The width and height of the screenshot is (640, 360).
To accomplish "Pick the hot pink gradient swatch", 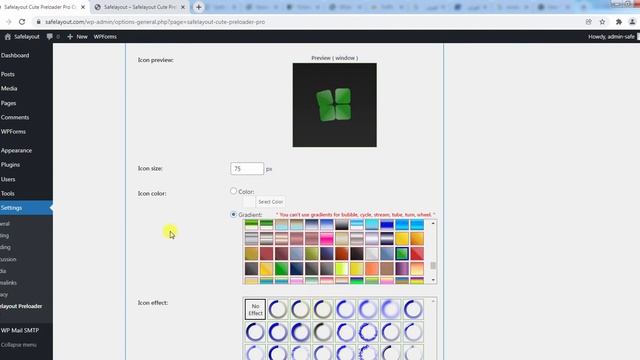I will (x=327, y=239).
